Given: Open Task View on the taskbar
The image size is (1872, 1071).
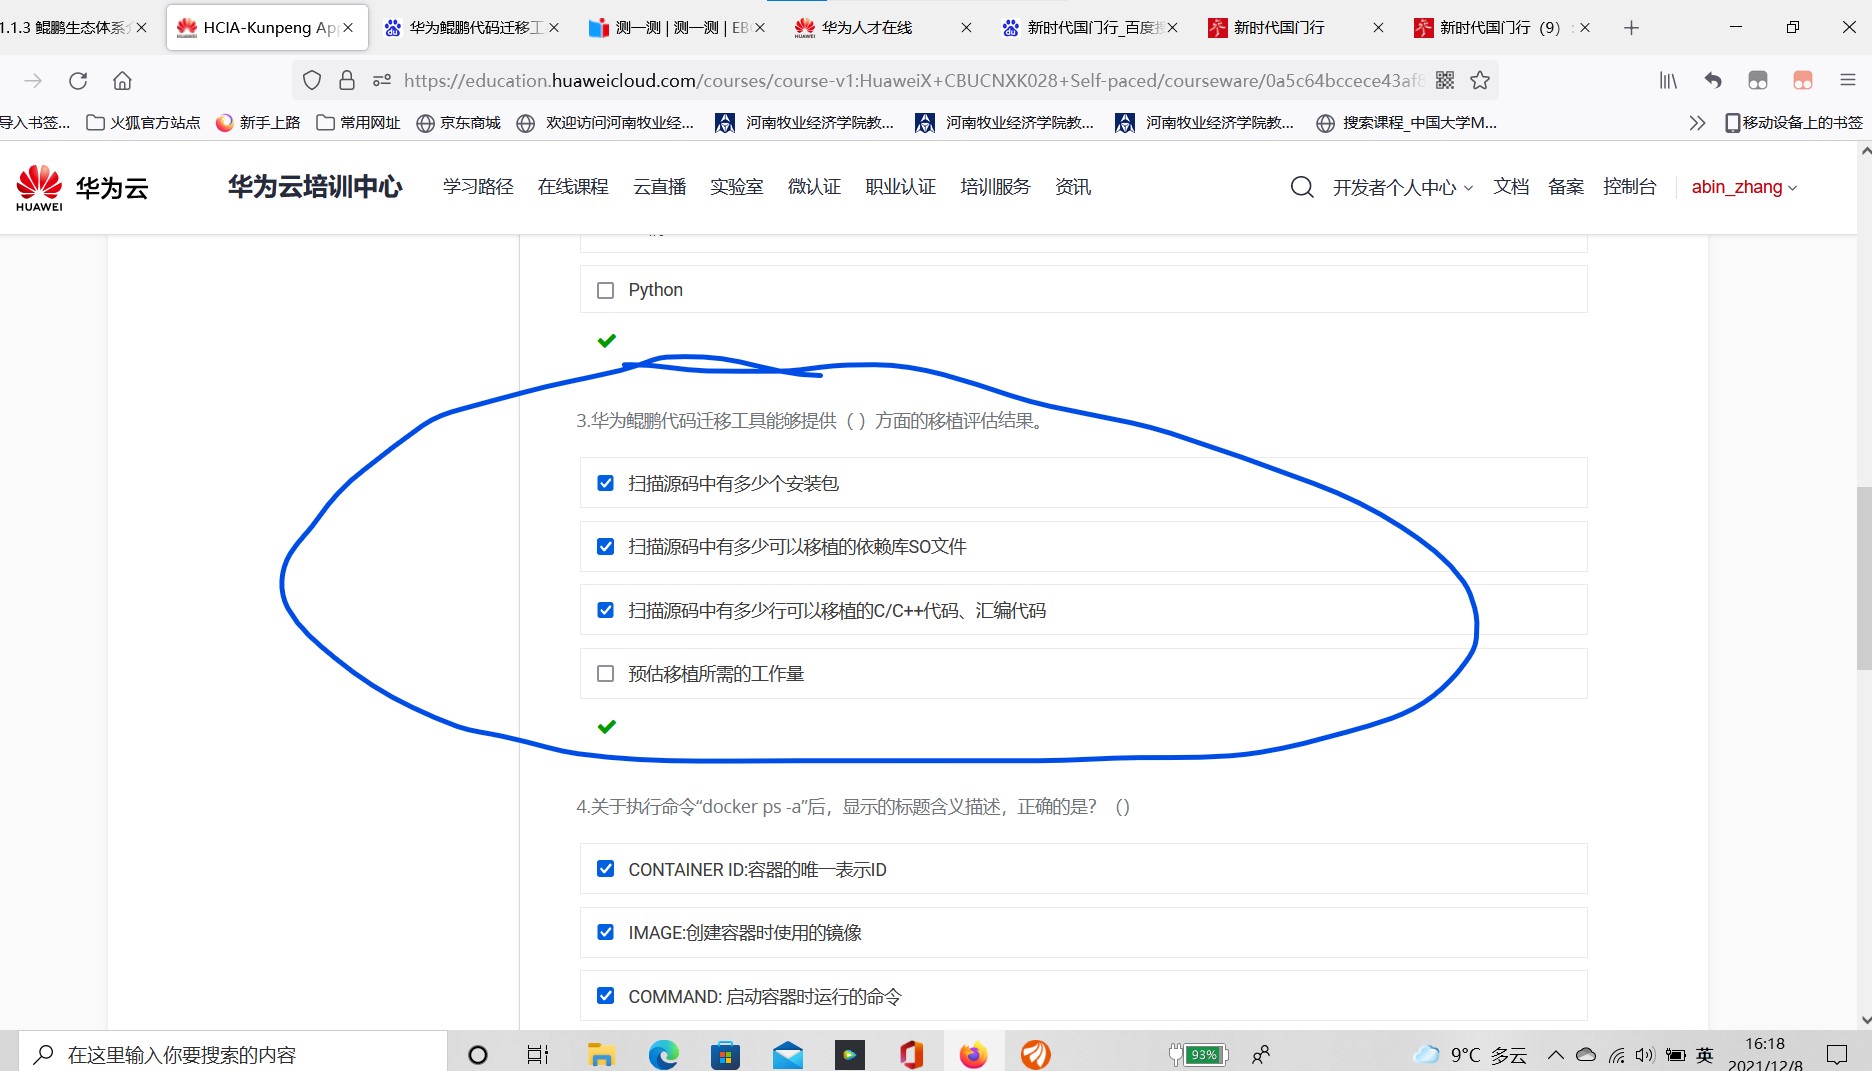Looking at the screenshot, I should (x=538, y=1054).
